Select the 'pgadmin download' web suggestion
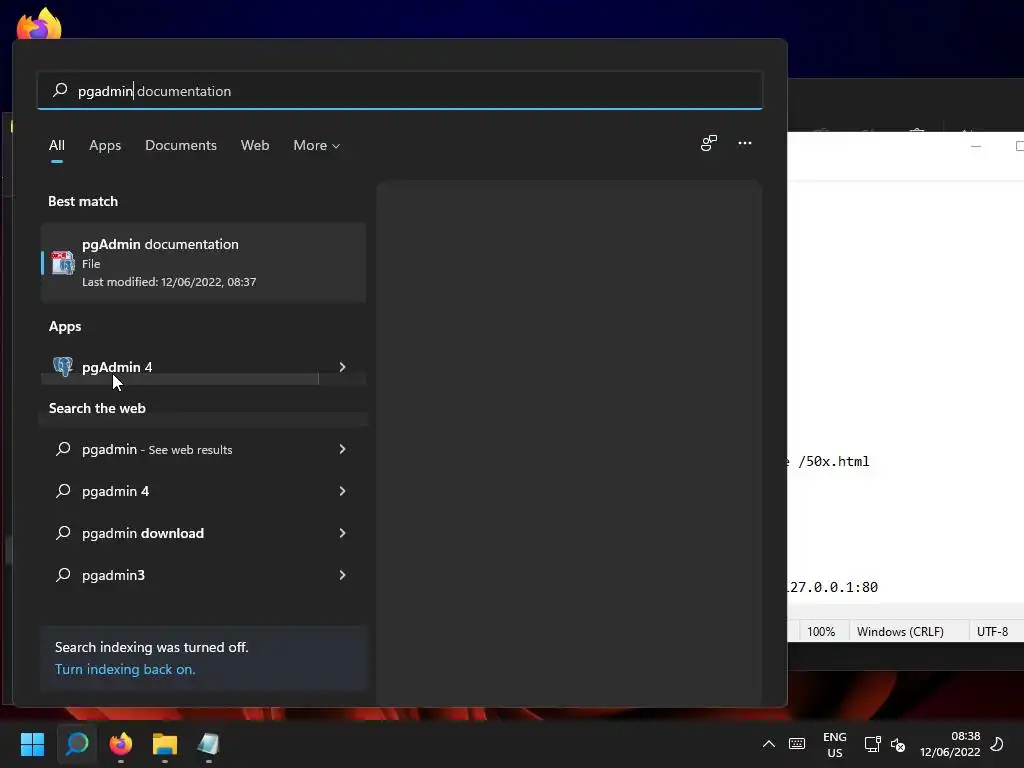Screen dimensions: 1024x768 pos(180,533)
